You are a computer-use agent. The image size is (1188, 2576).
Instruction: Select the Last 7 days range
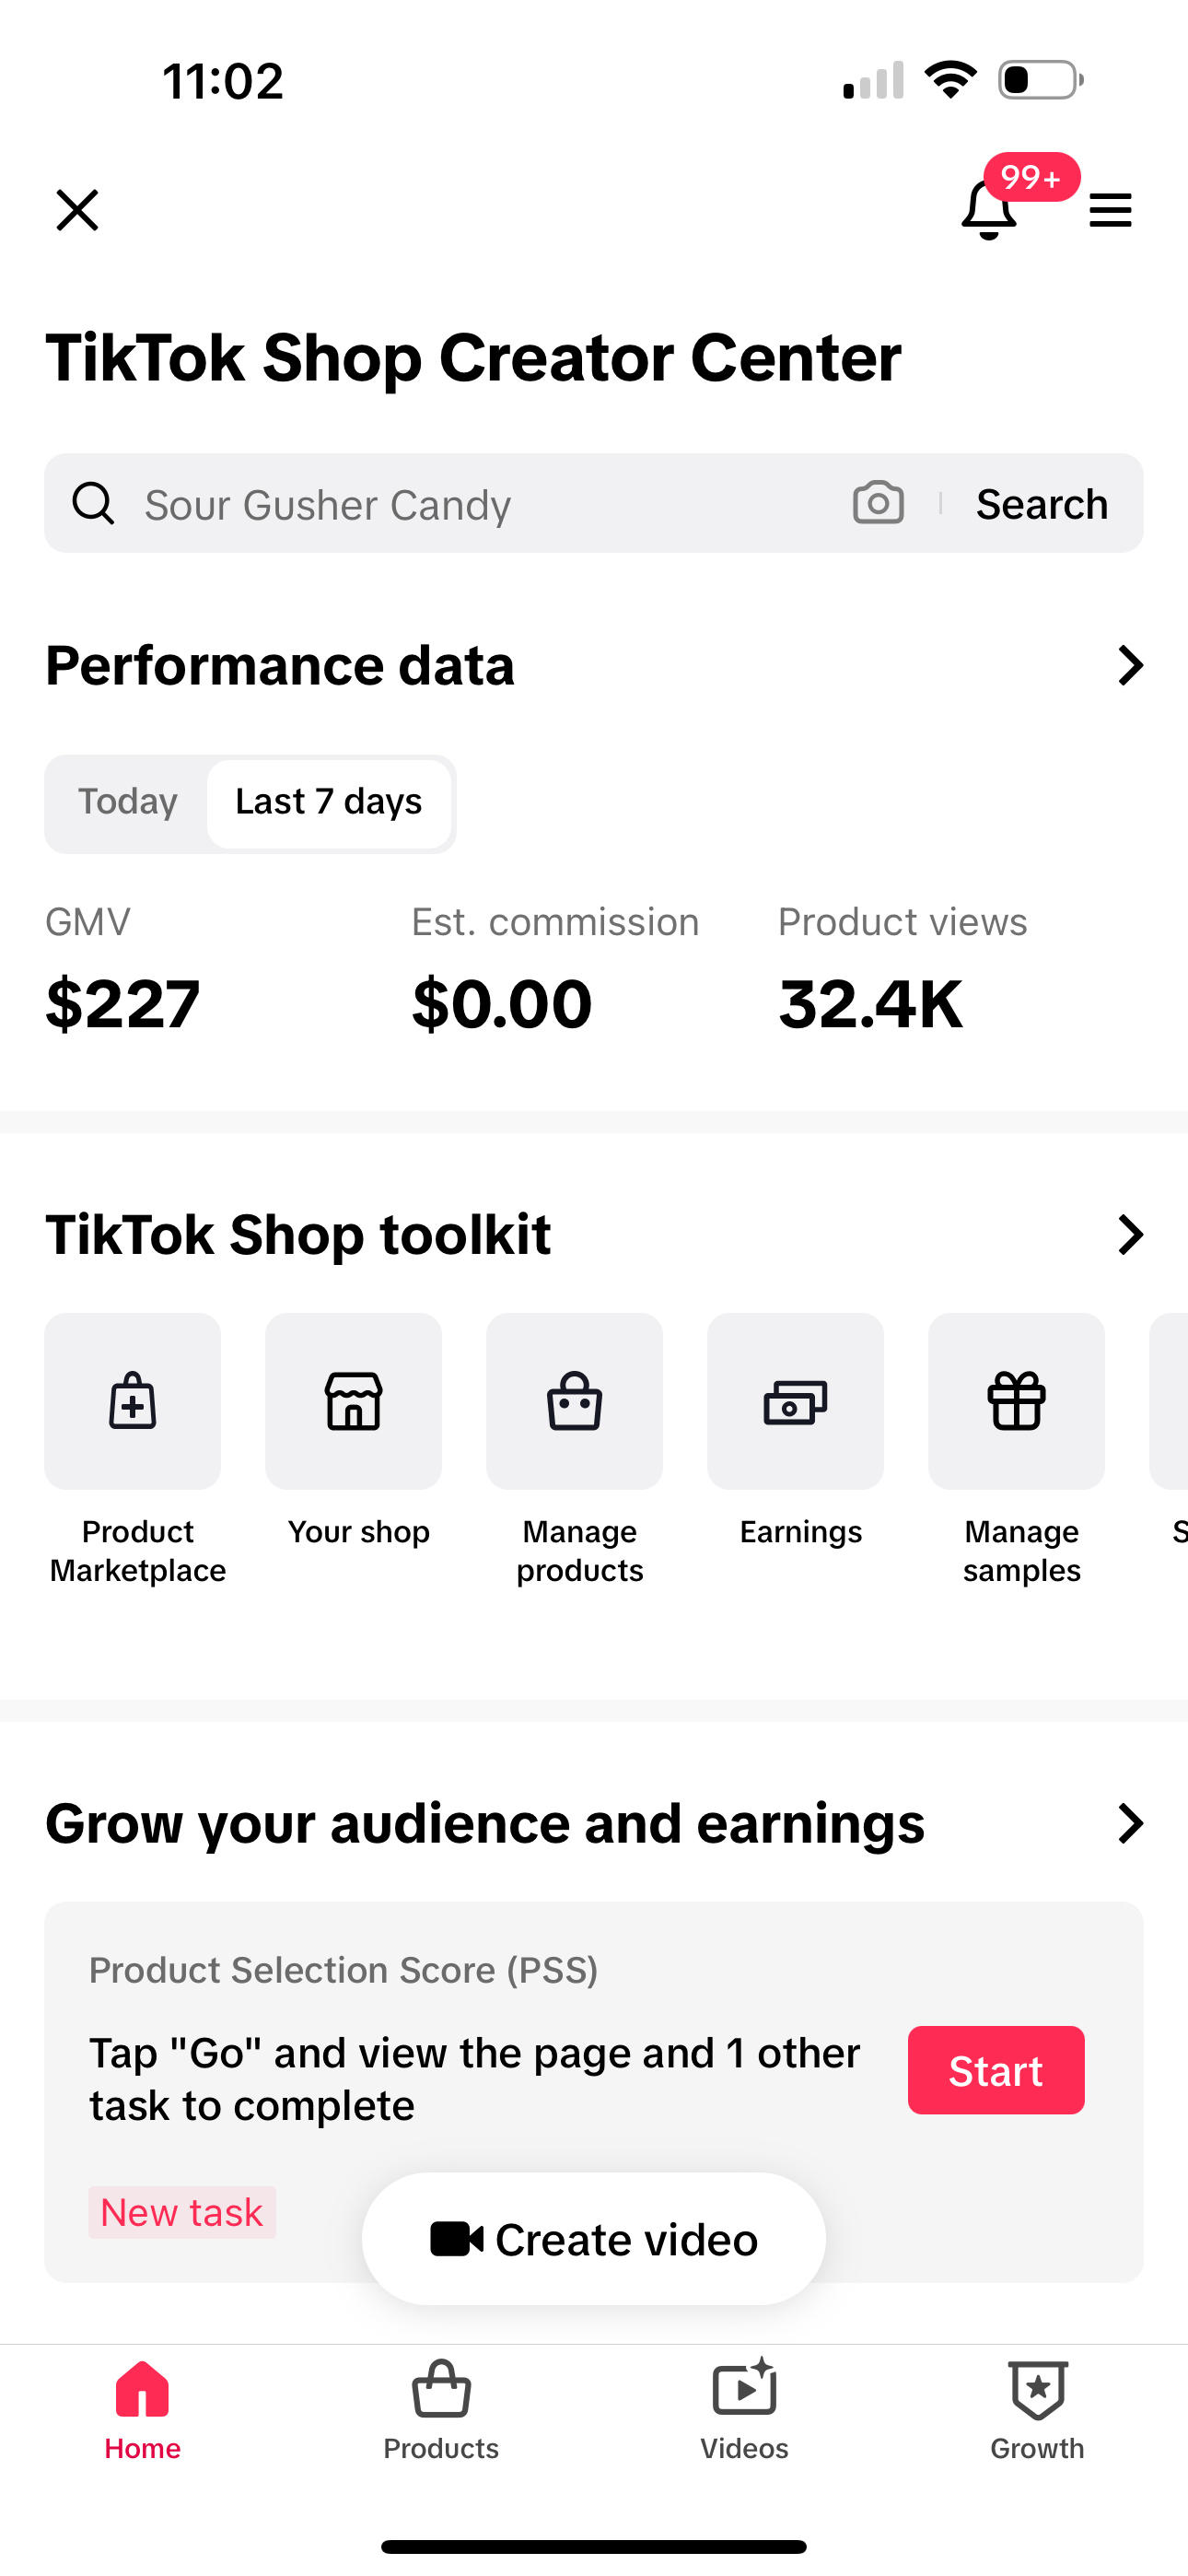[x=329, y=802]
